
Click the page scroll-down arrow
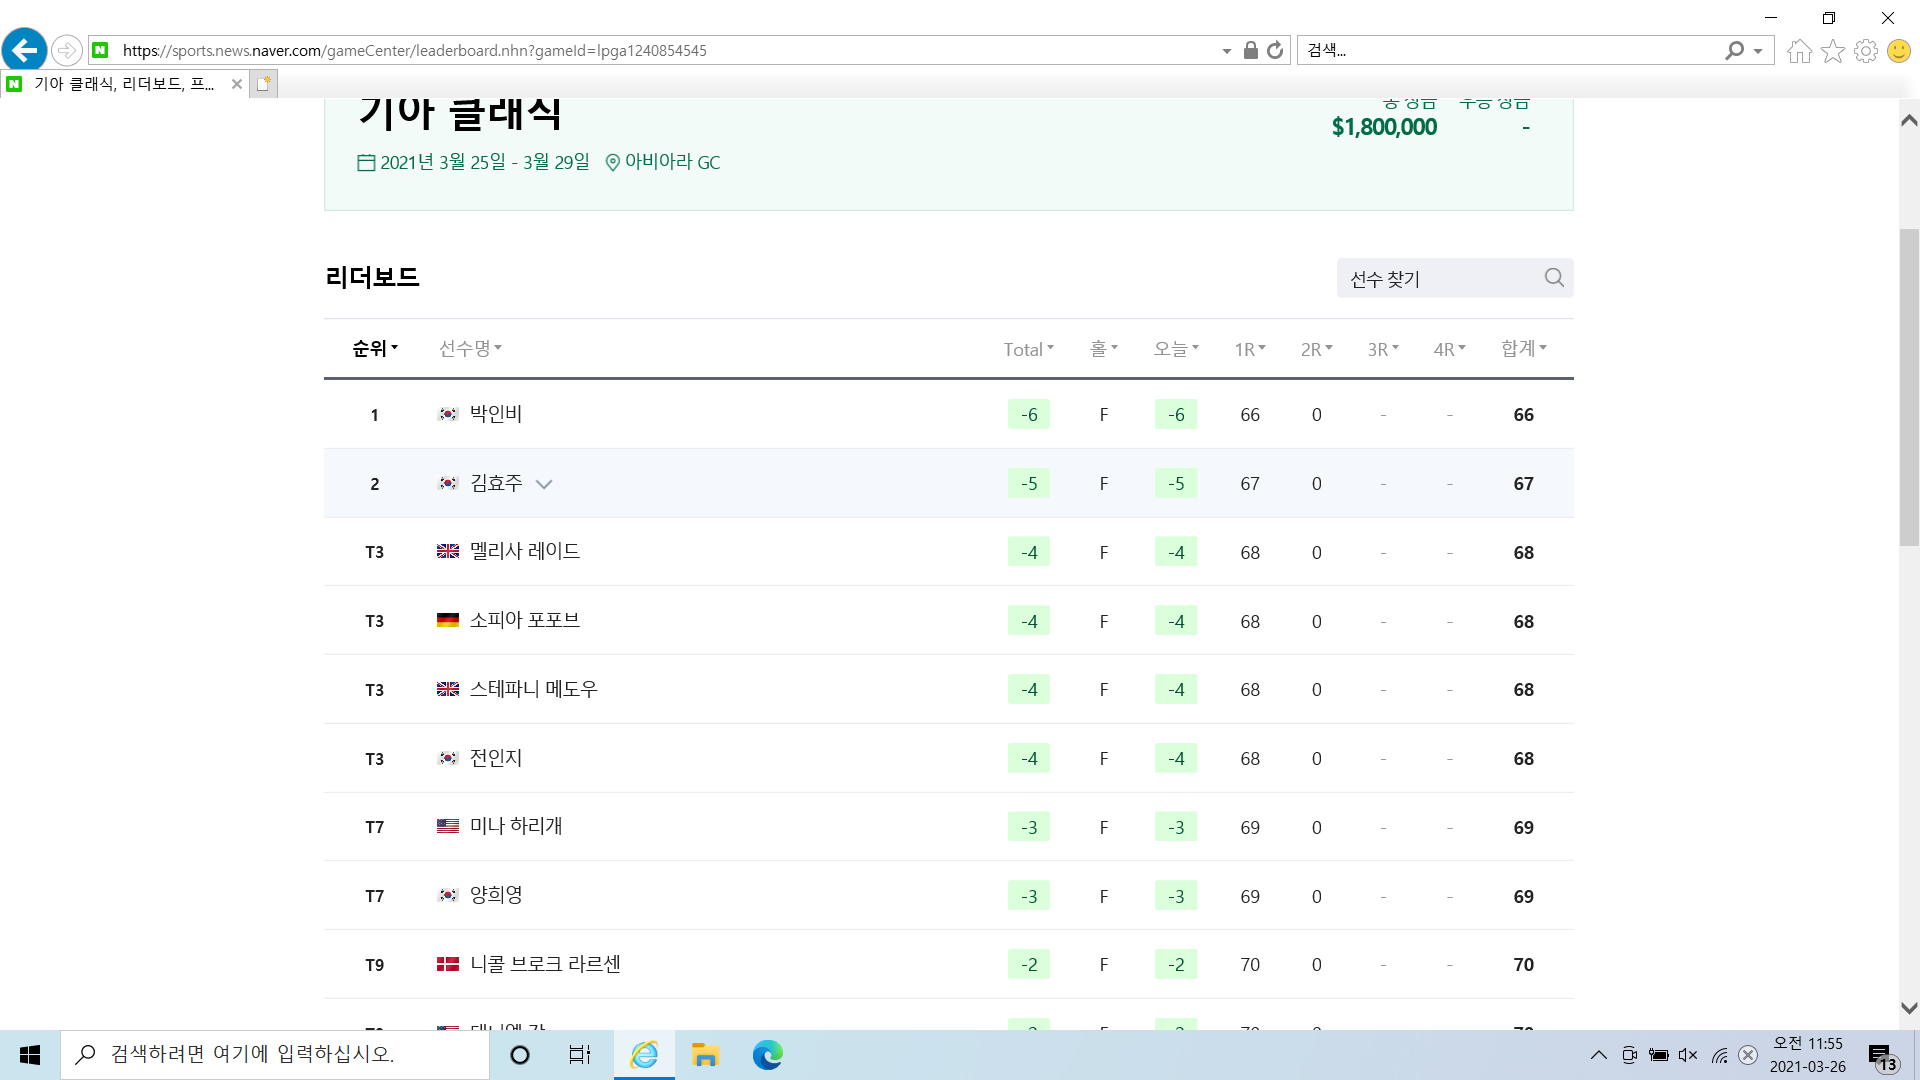tap(1909, 1008)
